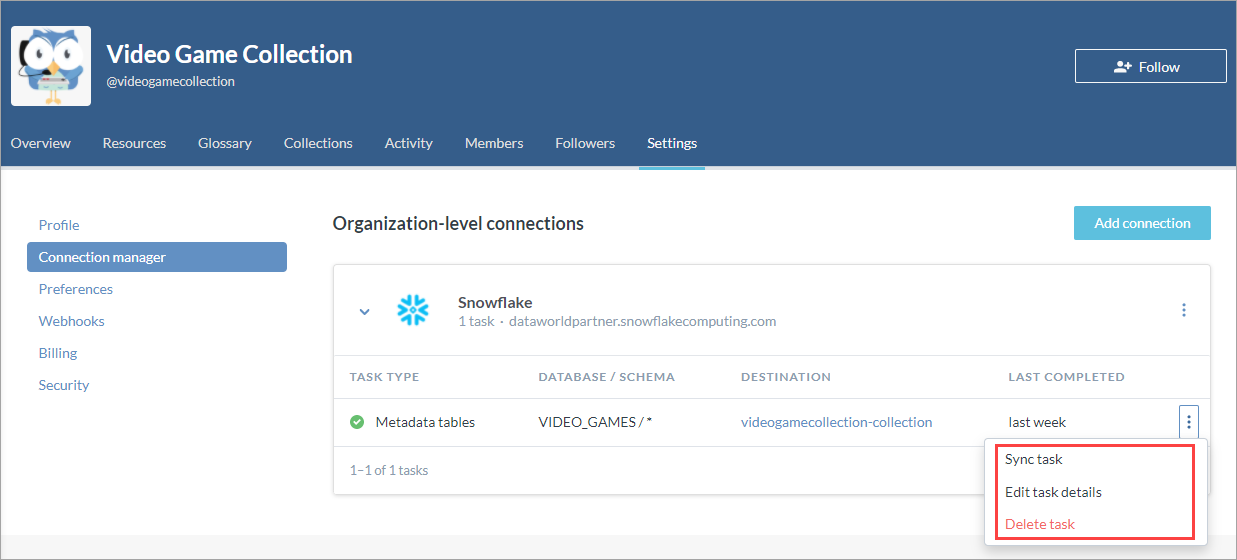Open Preferences in sidebar
1237x560 pixels.
point(76,289)
